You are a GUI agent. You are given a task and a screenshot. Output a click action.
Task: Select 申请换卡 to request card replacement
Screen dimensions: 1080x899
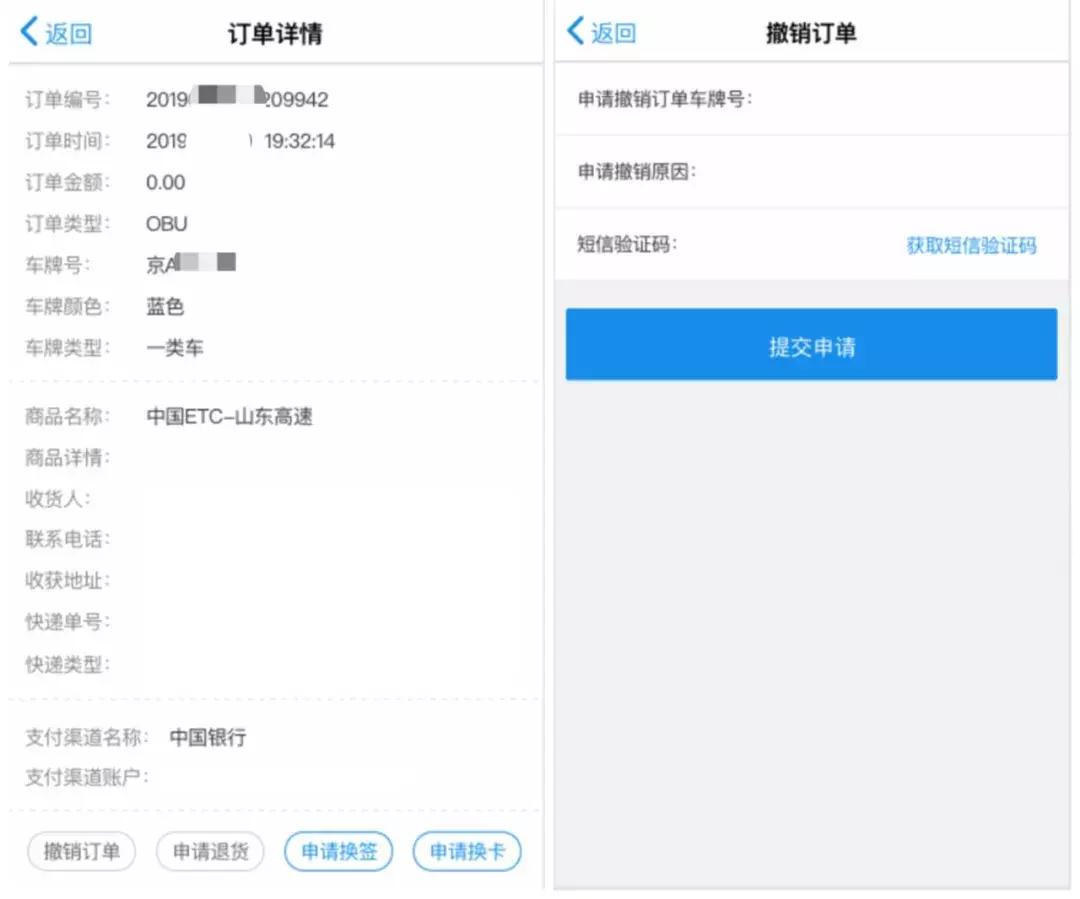pos(466,851)
